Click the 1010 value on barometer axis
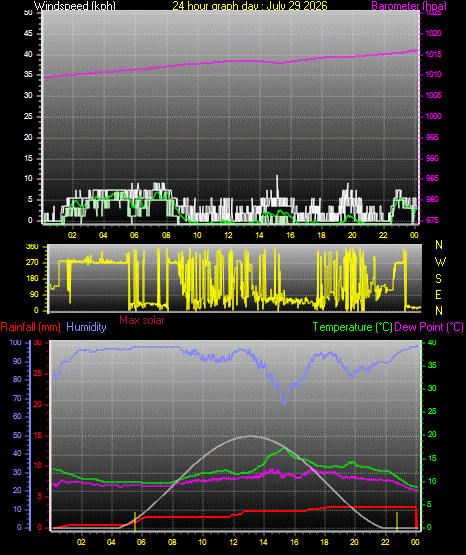The image size is (466, 555). (433, 74)
